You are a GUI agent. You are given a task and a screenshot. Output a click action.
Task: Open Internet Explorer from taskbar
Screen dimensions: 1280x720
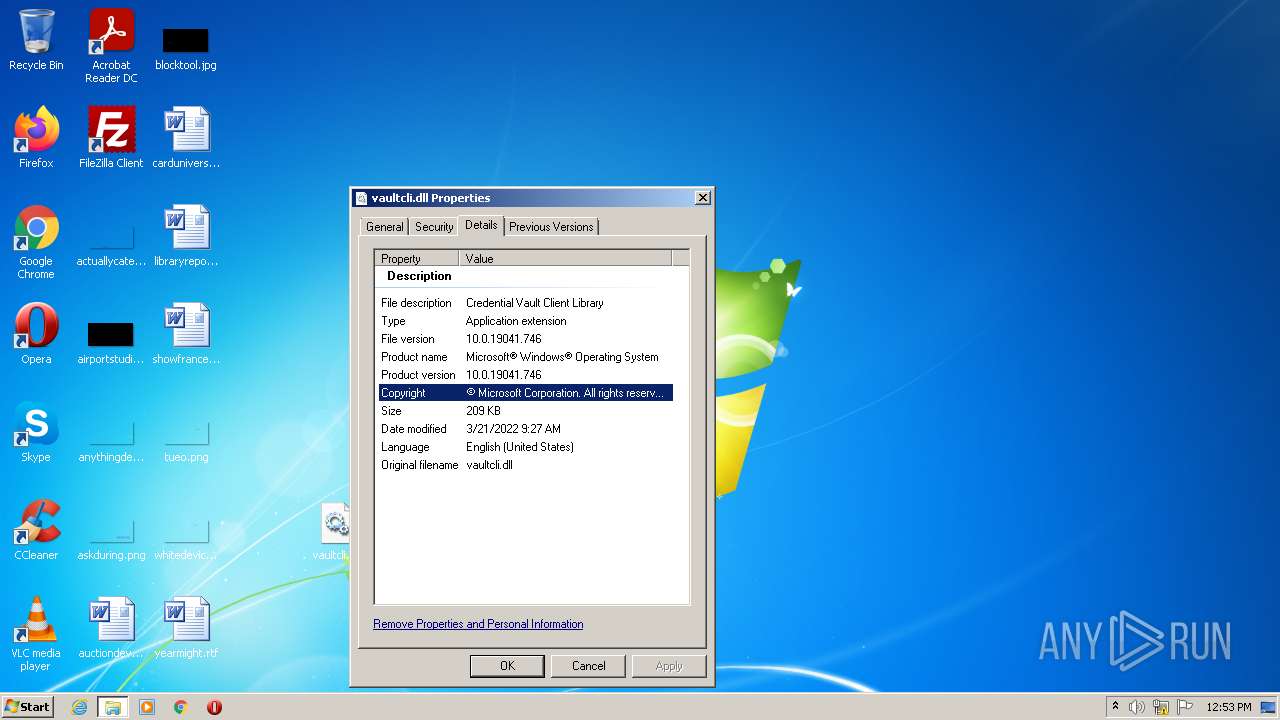tap(79, 707)
